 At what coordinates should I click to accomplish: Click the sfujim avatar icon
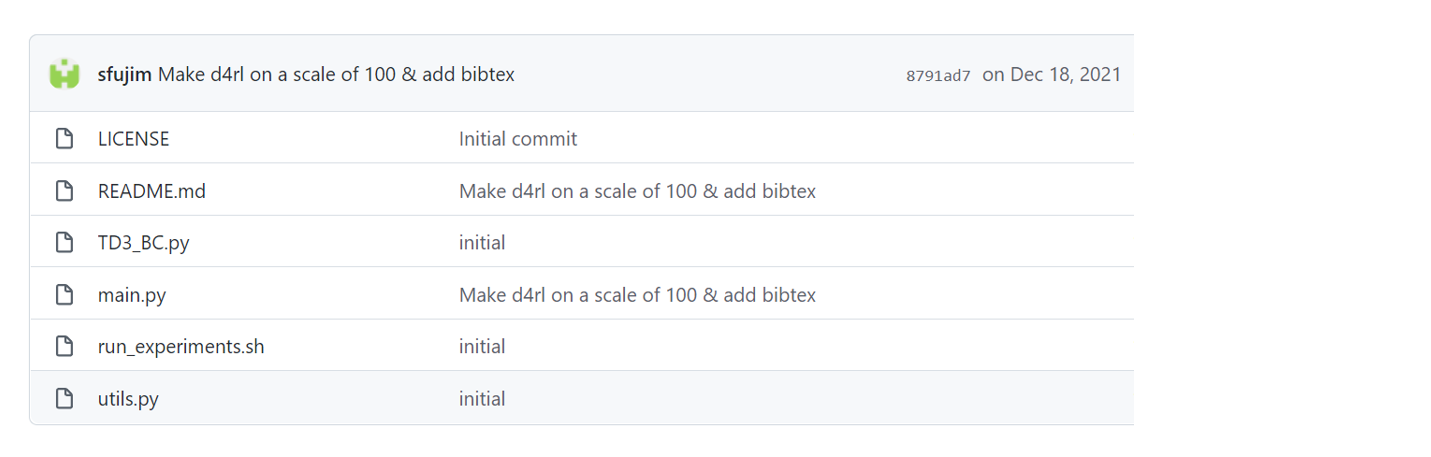[x=65, y=74]
